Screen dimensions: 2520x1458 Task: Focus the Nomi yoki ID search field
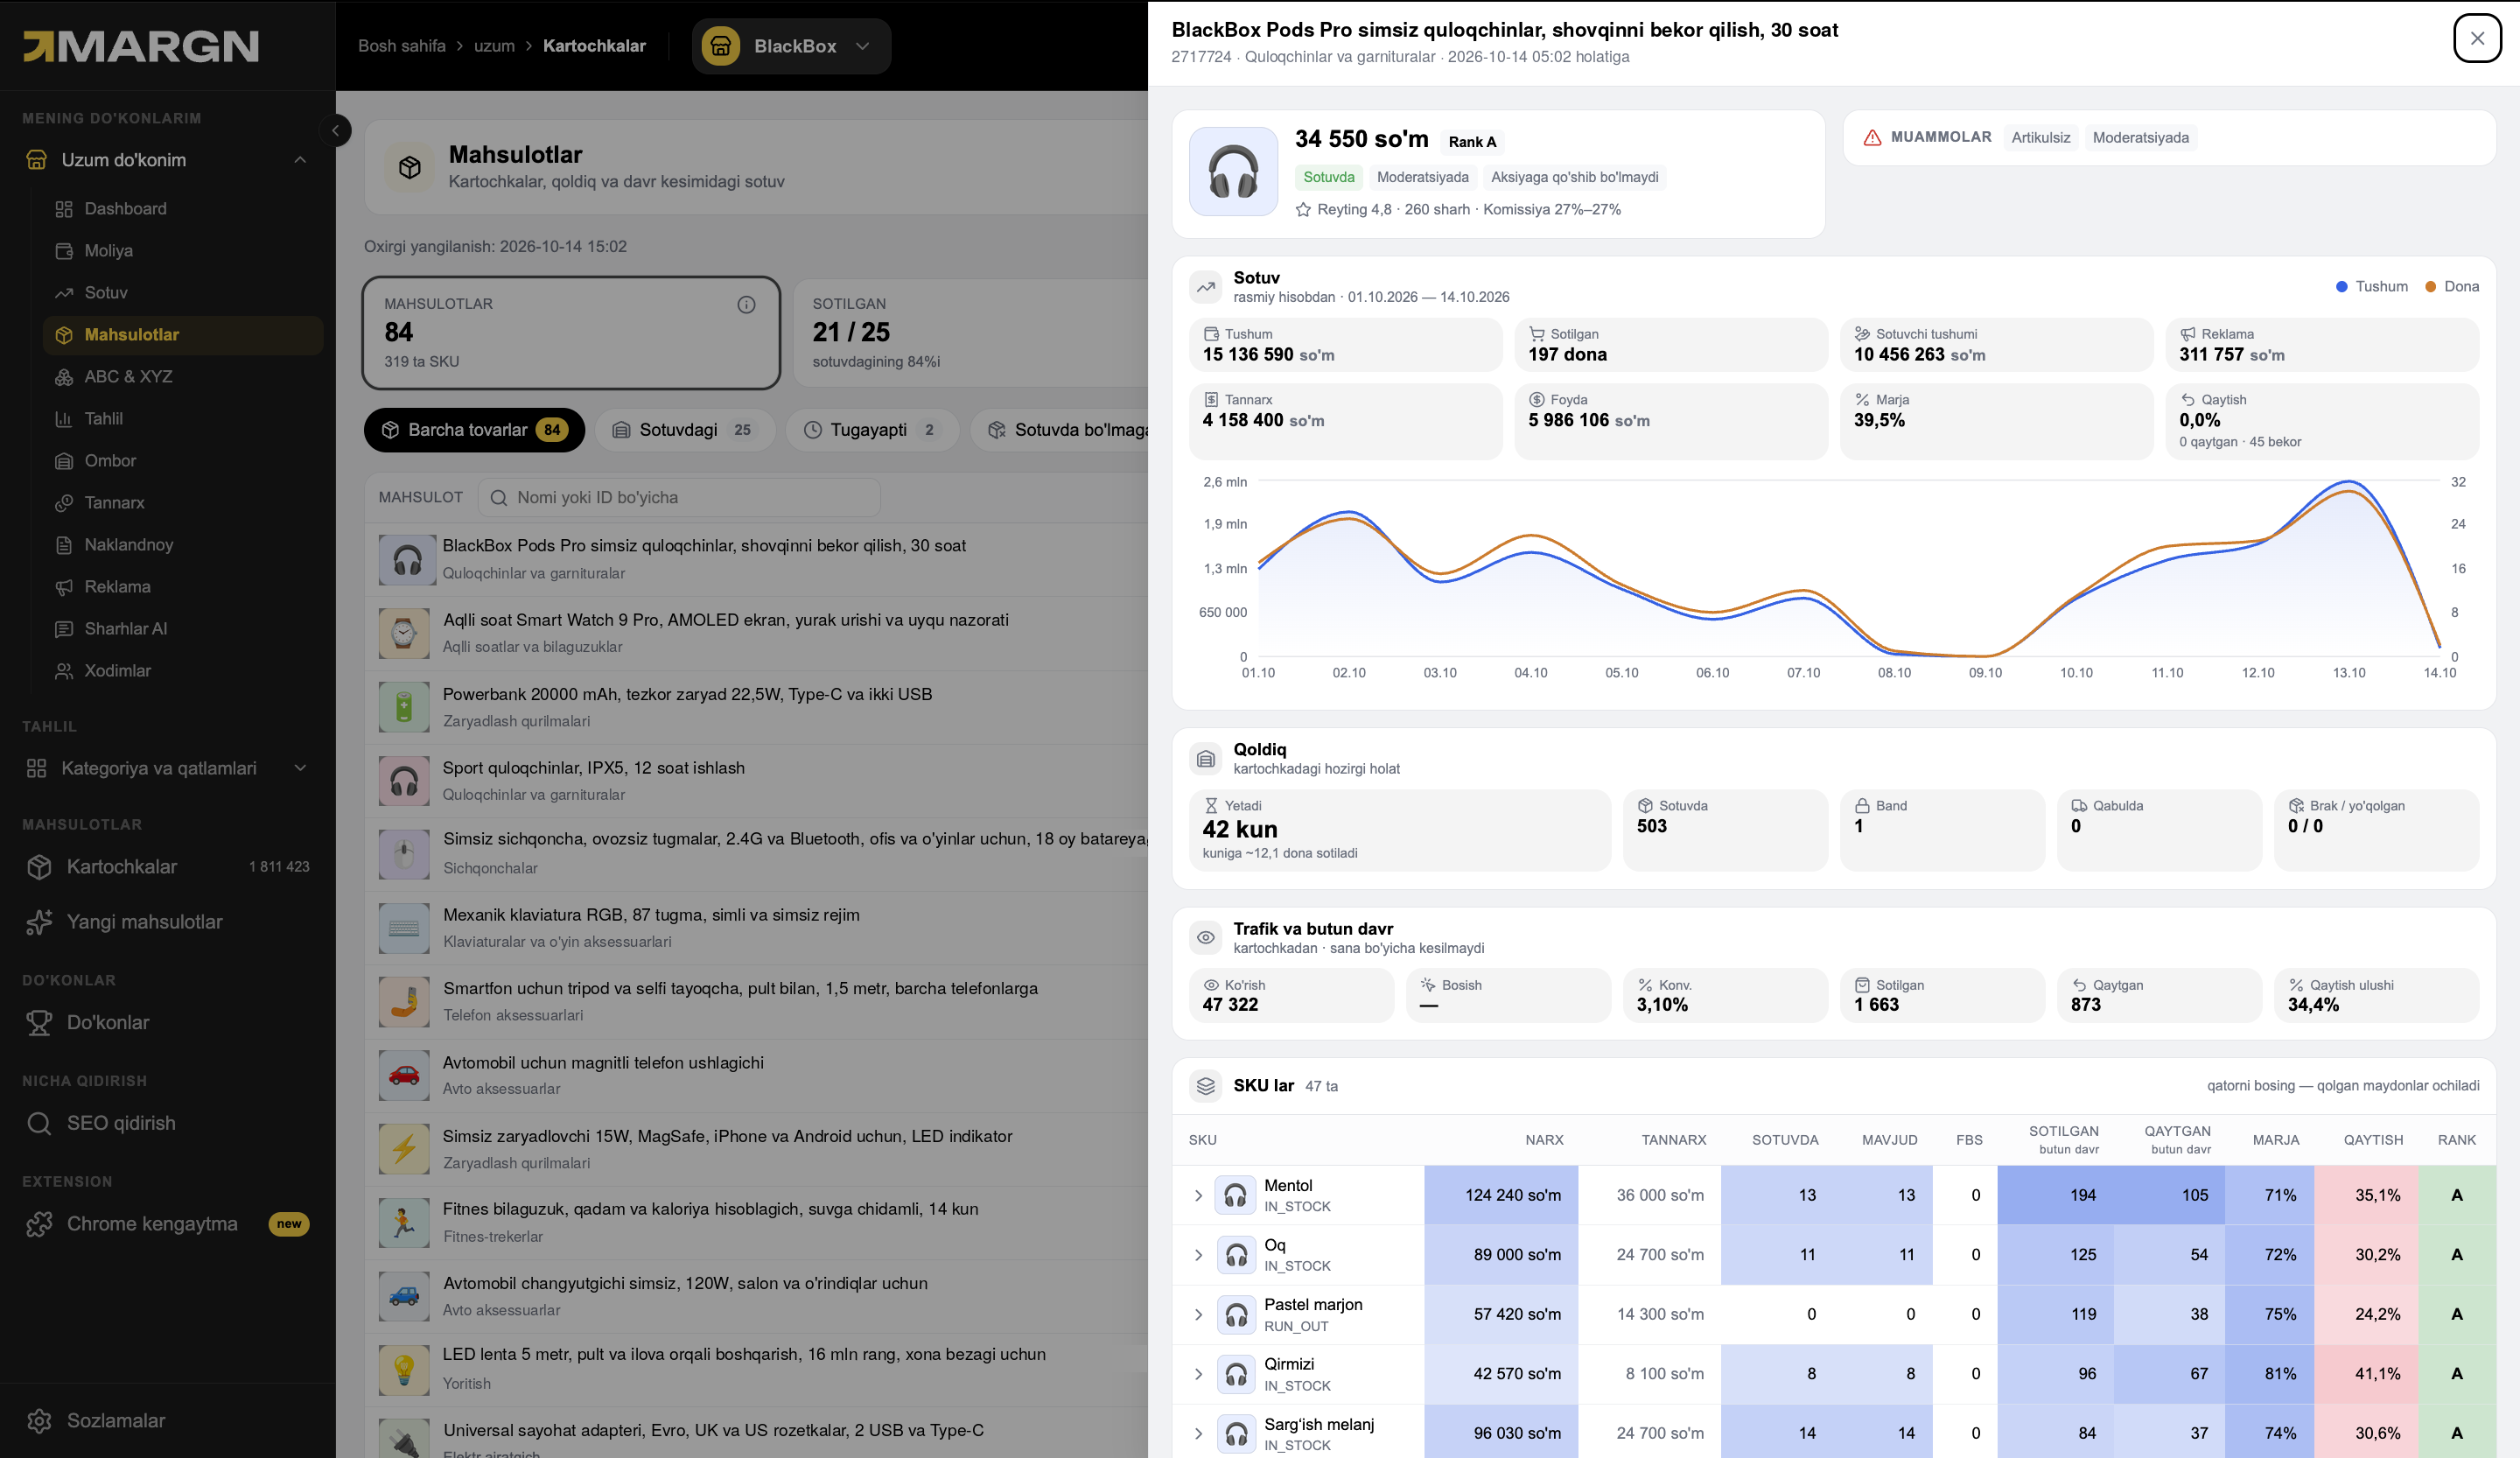(x=680, y=498)
